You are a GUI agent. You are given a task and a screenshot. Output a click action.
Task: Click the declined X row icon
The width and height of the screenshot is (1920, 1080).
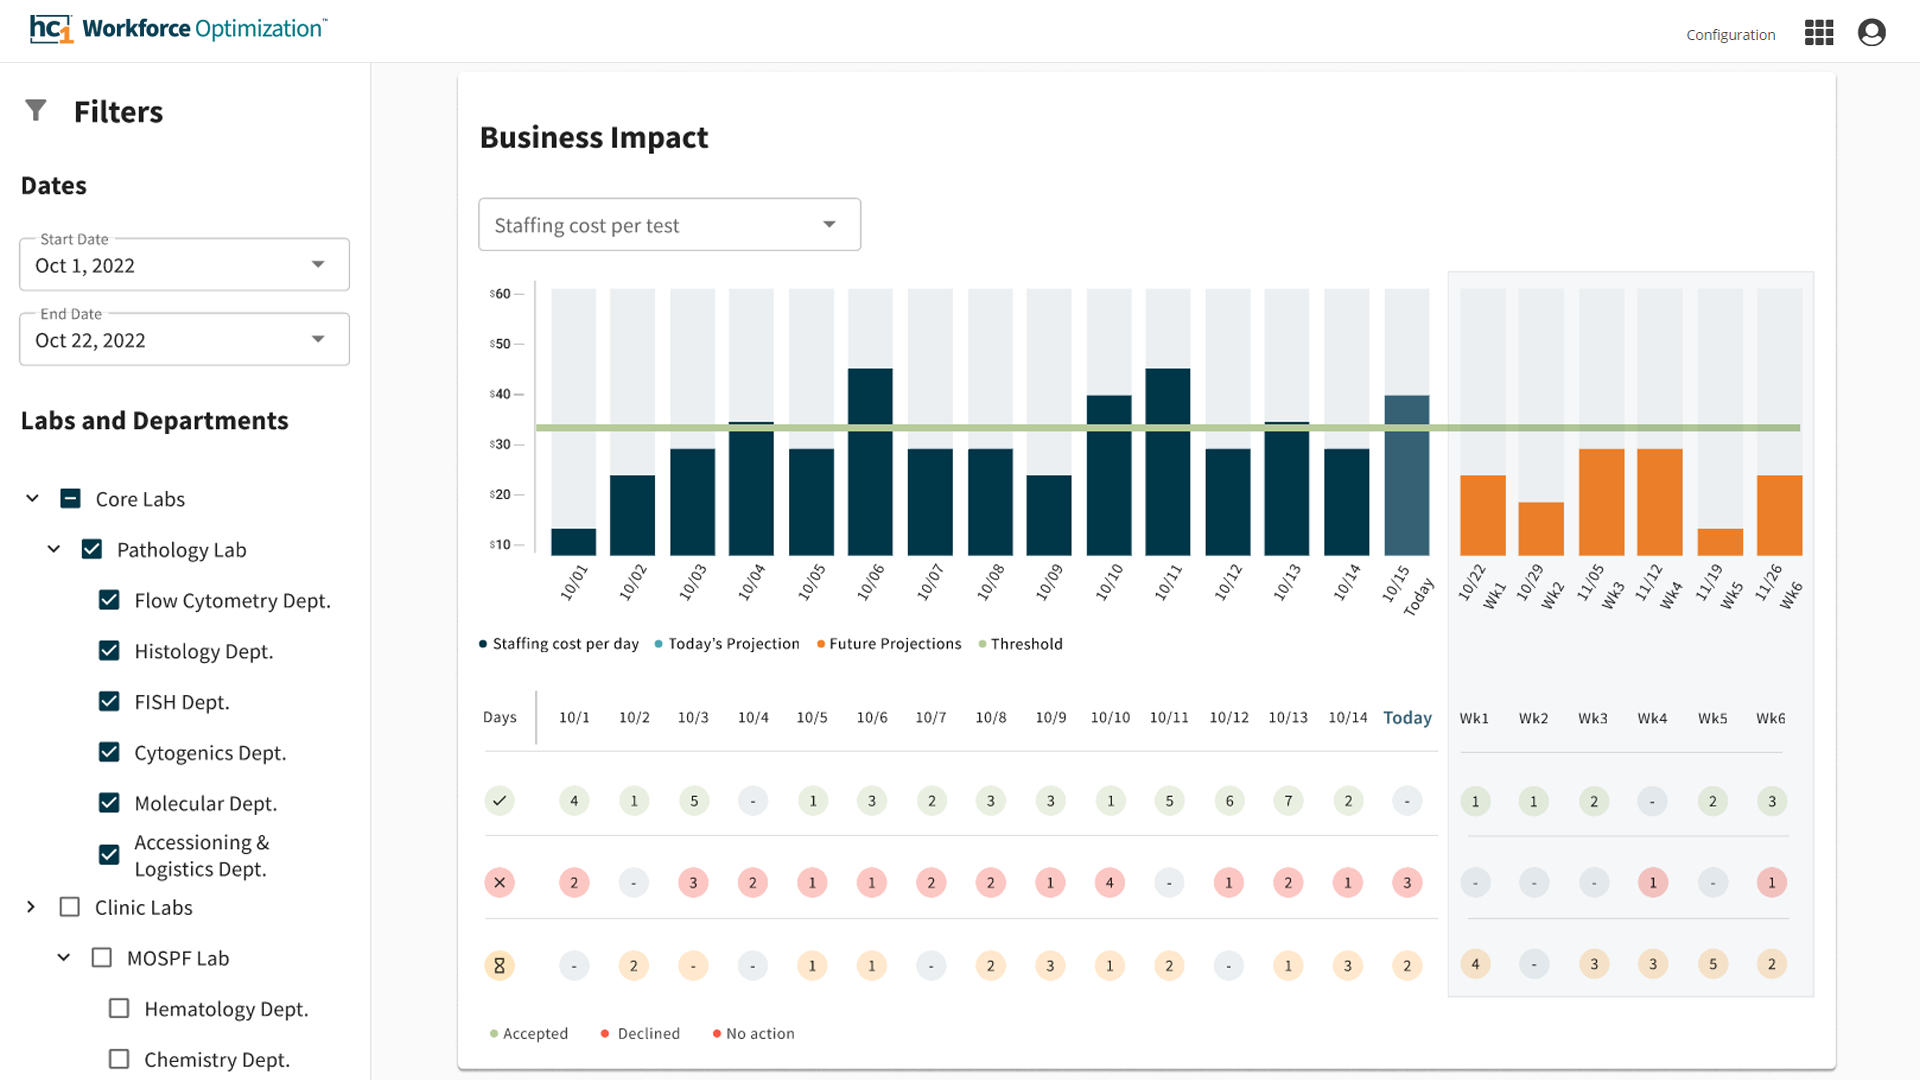coord(499,882)
